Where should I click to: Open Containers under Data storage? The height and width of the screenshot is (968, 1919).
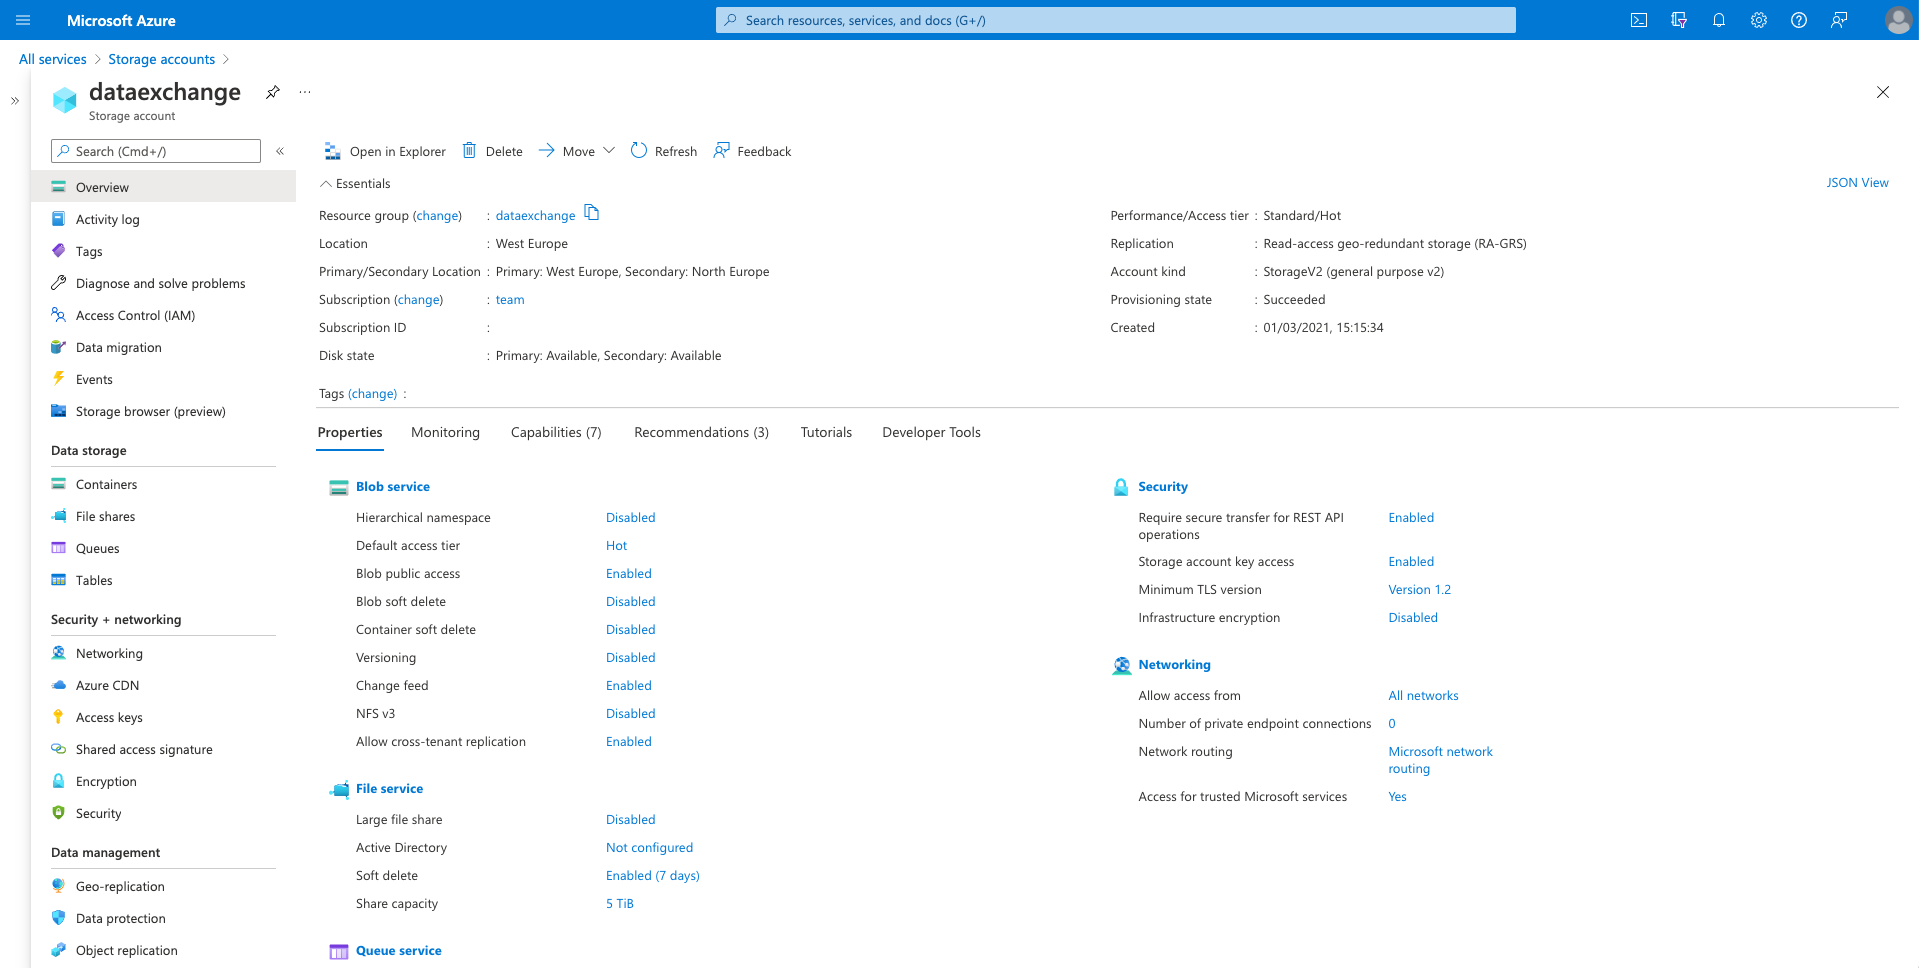tap(106, 485)
